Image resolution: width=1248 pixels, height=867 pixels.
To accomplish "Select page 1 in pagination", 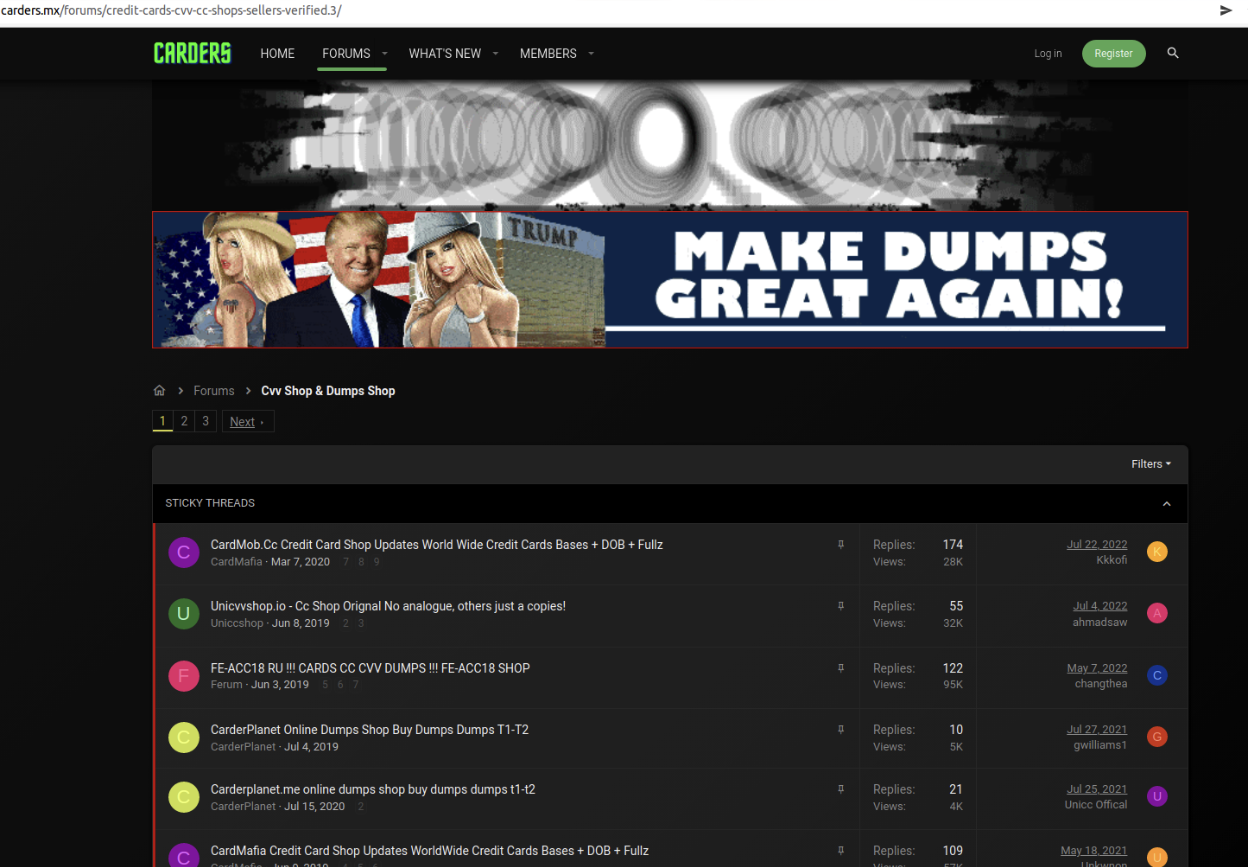I will coord(162,421).
